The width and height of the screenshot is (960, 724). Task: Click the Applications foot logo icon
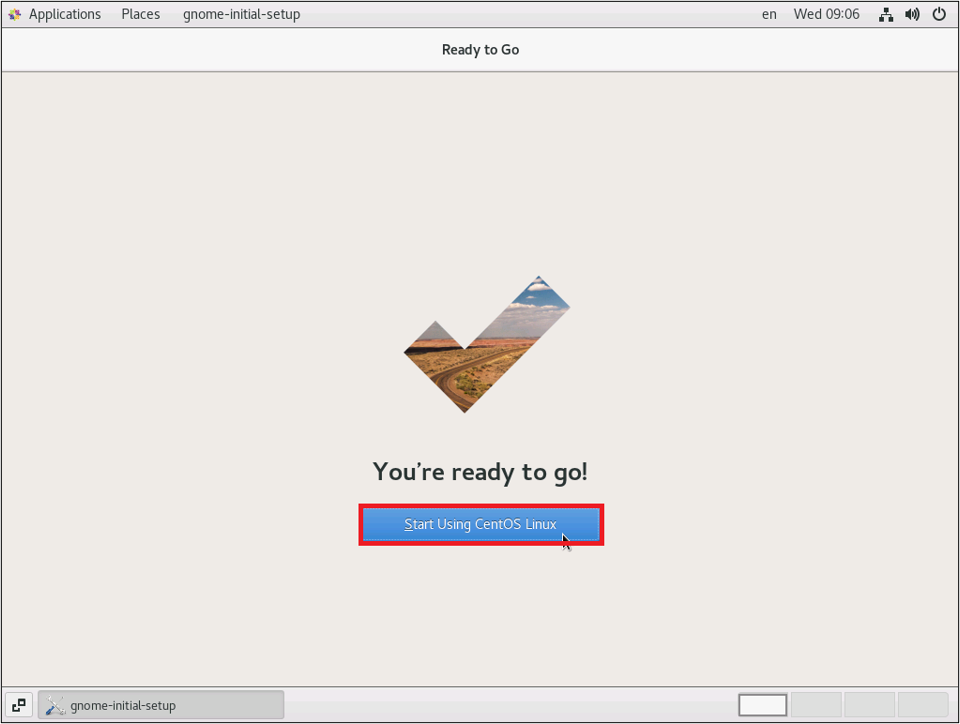pos(15,14)
